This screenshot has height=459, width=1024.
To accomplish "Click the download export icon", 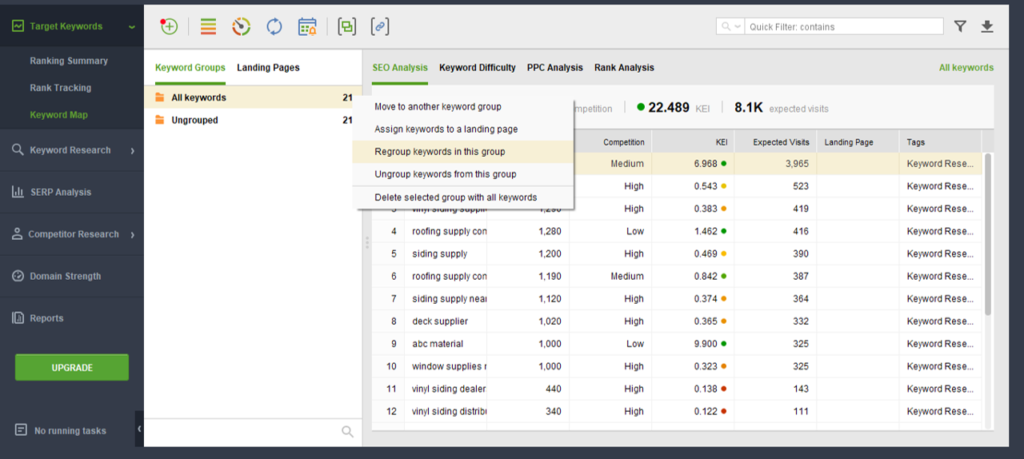I will (x=987, y=26).
